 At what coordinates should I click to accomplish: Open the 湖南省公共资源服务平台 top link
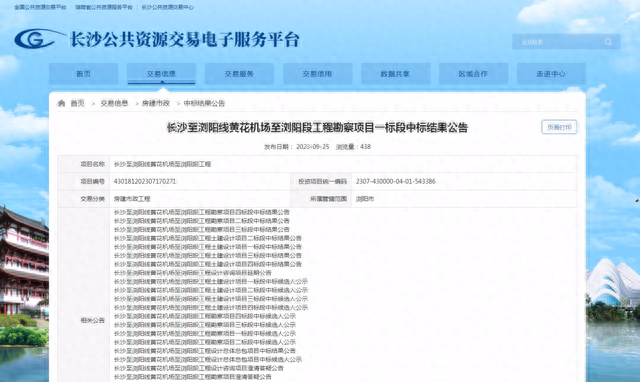point(104,7)
